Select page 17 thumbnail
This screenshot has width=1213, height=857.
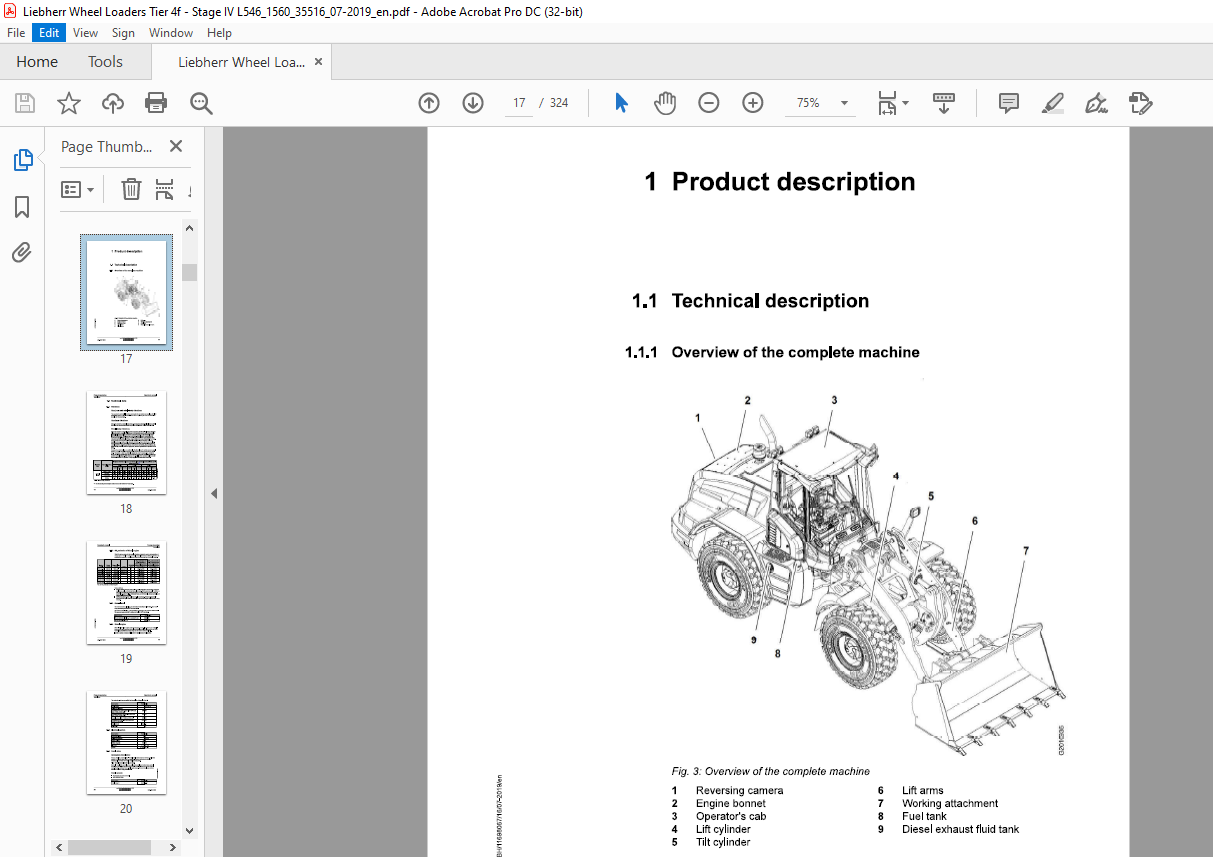click(x=126, y=293)
